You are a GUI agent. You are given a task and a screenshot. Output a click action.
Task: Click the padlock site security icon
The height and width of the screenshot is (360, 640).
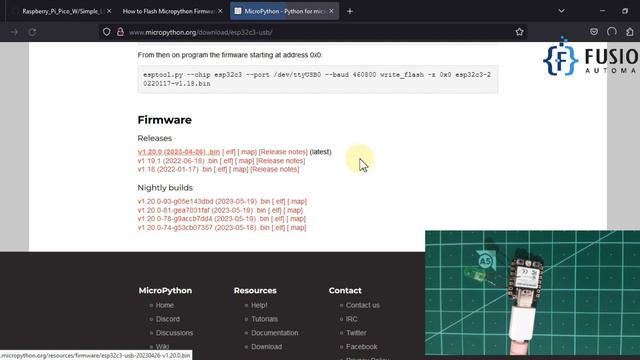pyautogui.click(x=120, y=32)
